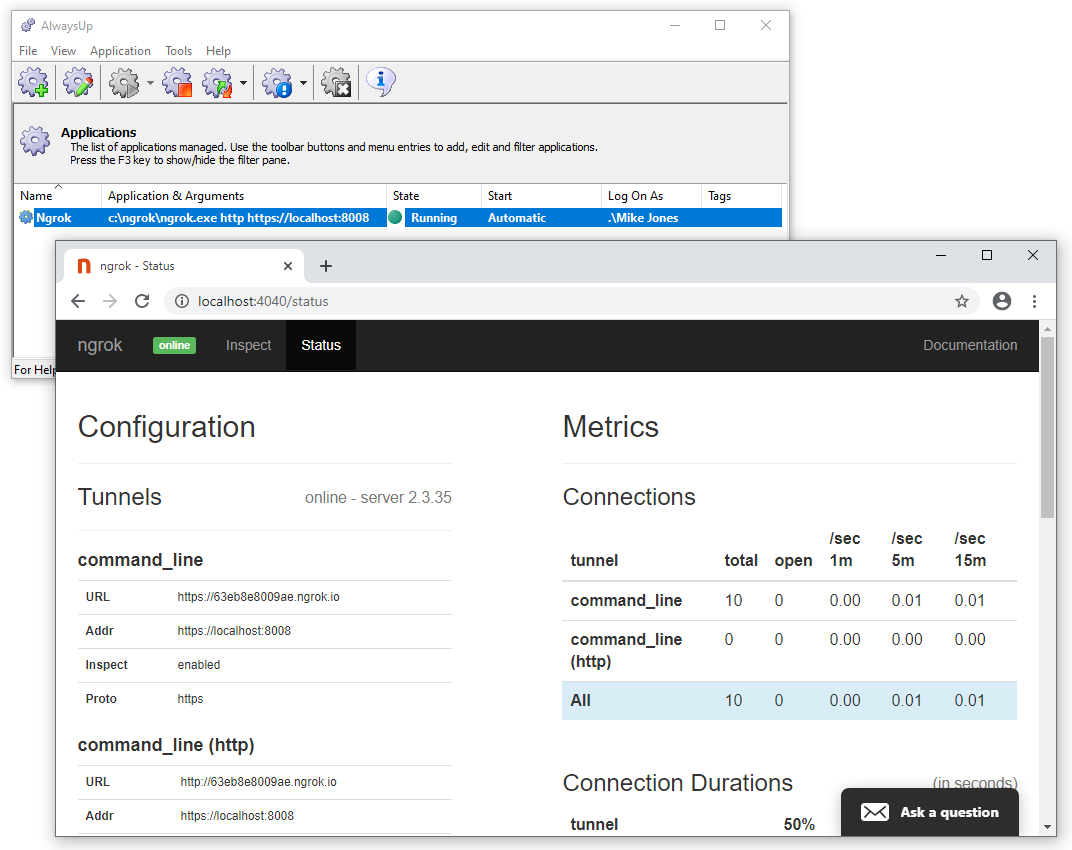
Task: Sort the list by the Name column header
Action: (57, 196)
